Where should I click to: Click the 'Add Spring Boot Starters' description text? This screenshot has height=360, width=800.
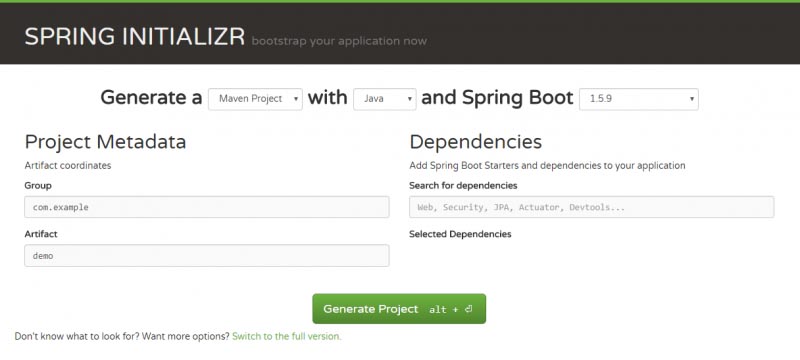click(x=547, y=165)
